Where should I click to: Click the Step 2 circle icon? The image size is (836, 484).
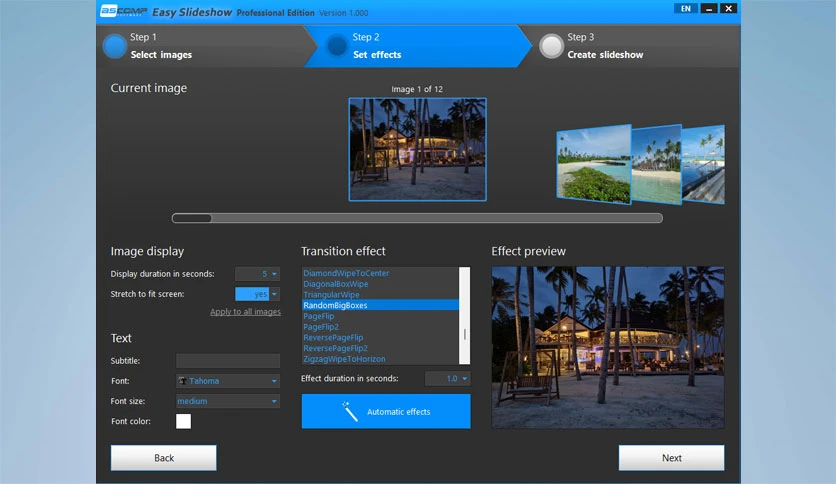click(336, 46)
